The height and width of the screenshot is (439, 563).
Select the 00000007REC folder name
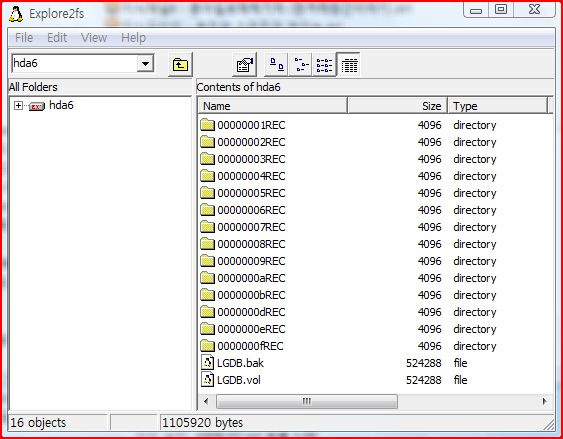251,227
